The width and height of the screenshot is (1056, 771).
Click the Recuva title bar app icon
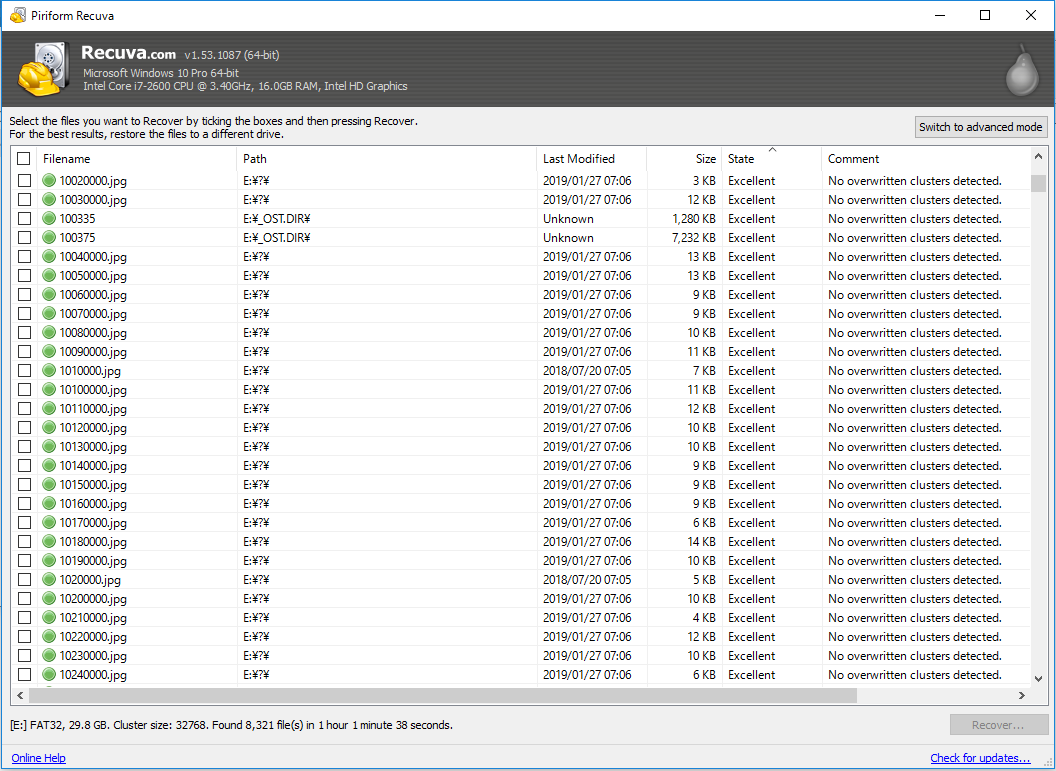18,15
